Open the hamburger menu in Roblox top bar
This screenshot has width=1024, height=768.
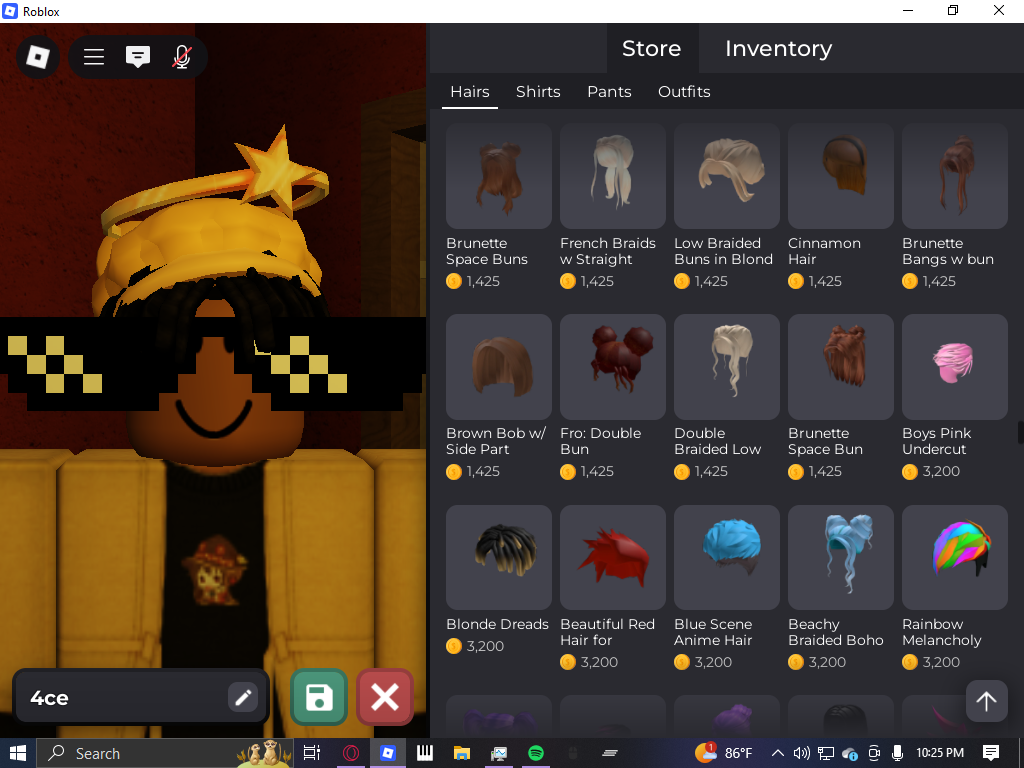(x=94, y=57)
